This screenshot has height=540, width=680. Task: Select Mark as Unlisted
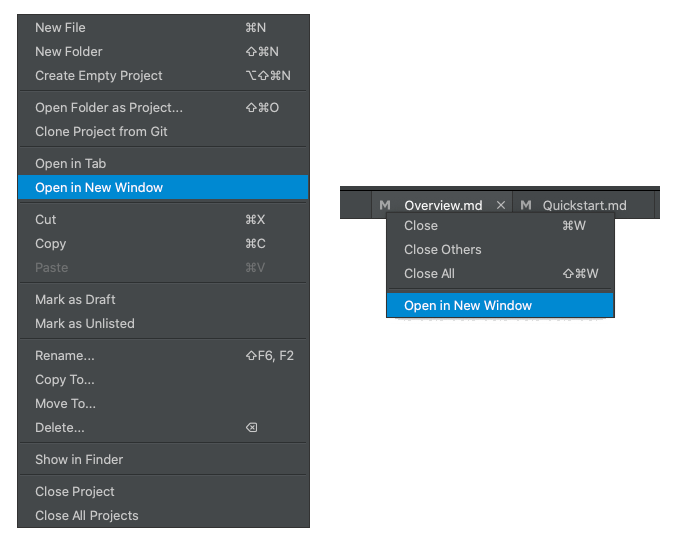(x=84, y=324)
